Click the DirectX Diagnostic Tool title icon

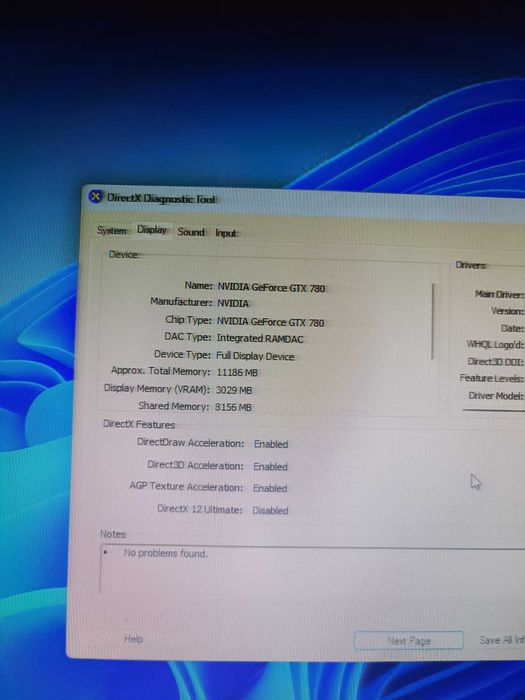[95, 196]
